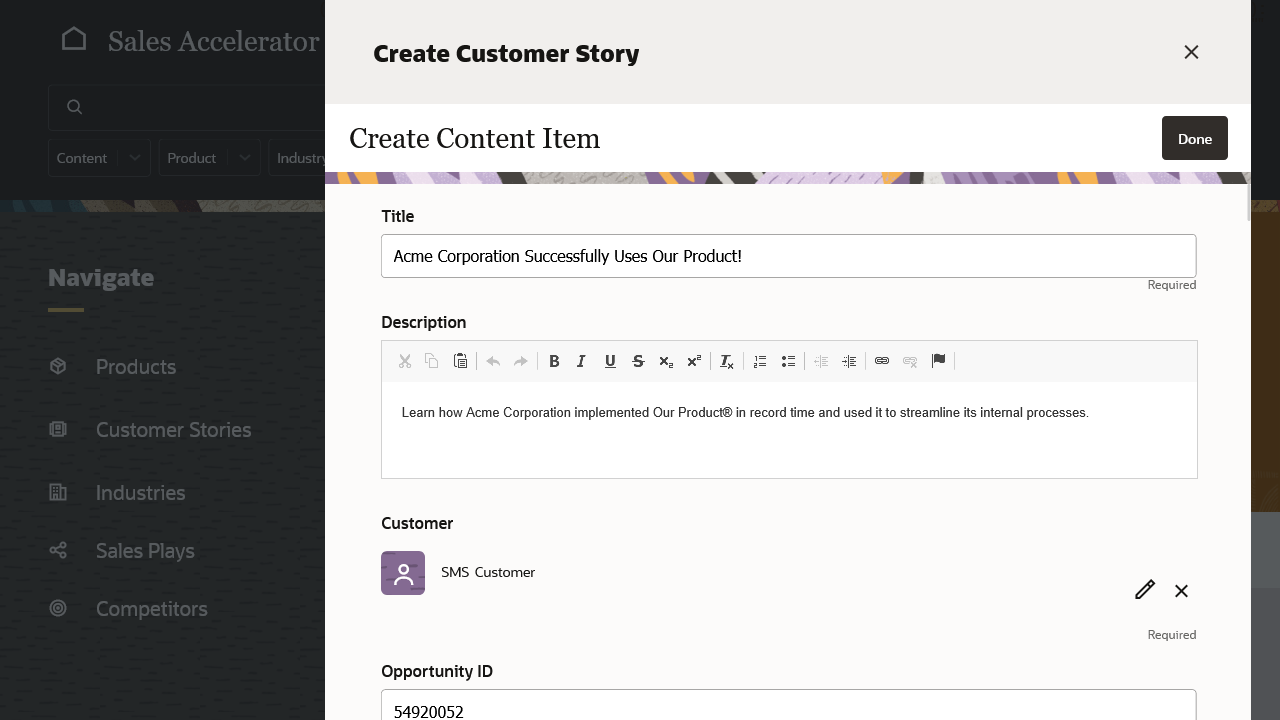Expand the Product filter dropdown
The width and height of the screenshot is (1280, 720).
tap(209, 157)
